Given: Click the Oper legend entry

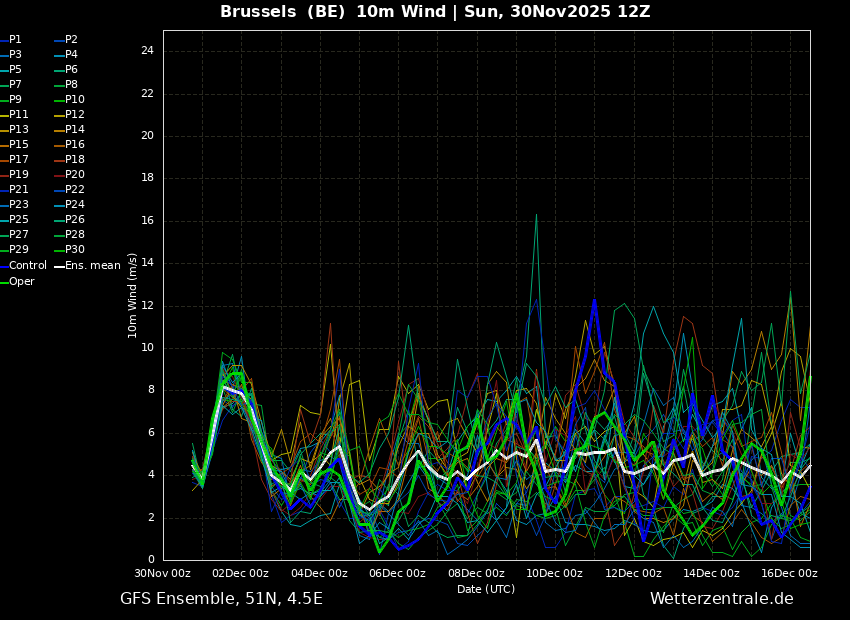Looking at the screenshot, I should pos(21,281).
